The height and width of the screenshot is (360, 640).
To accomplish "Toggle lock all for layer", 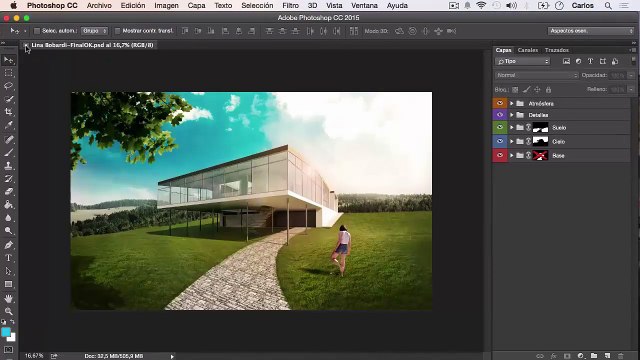I will [x=548, y=89].
